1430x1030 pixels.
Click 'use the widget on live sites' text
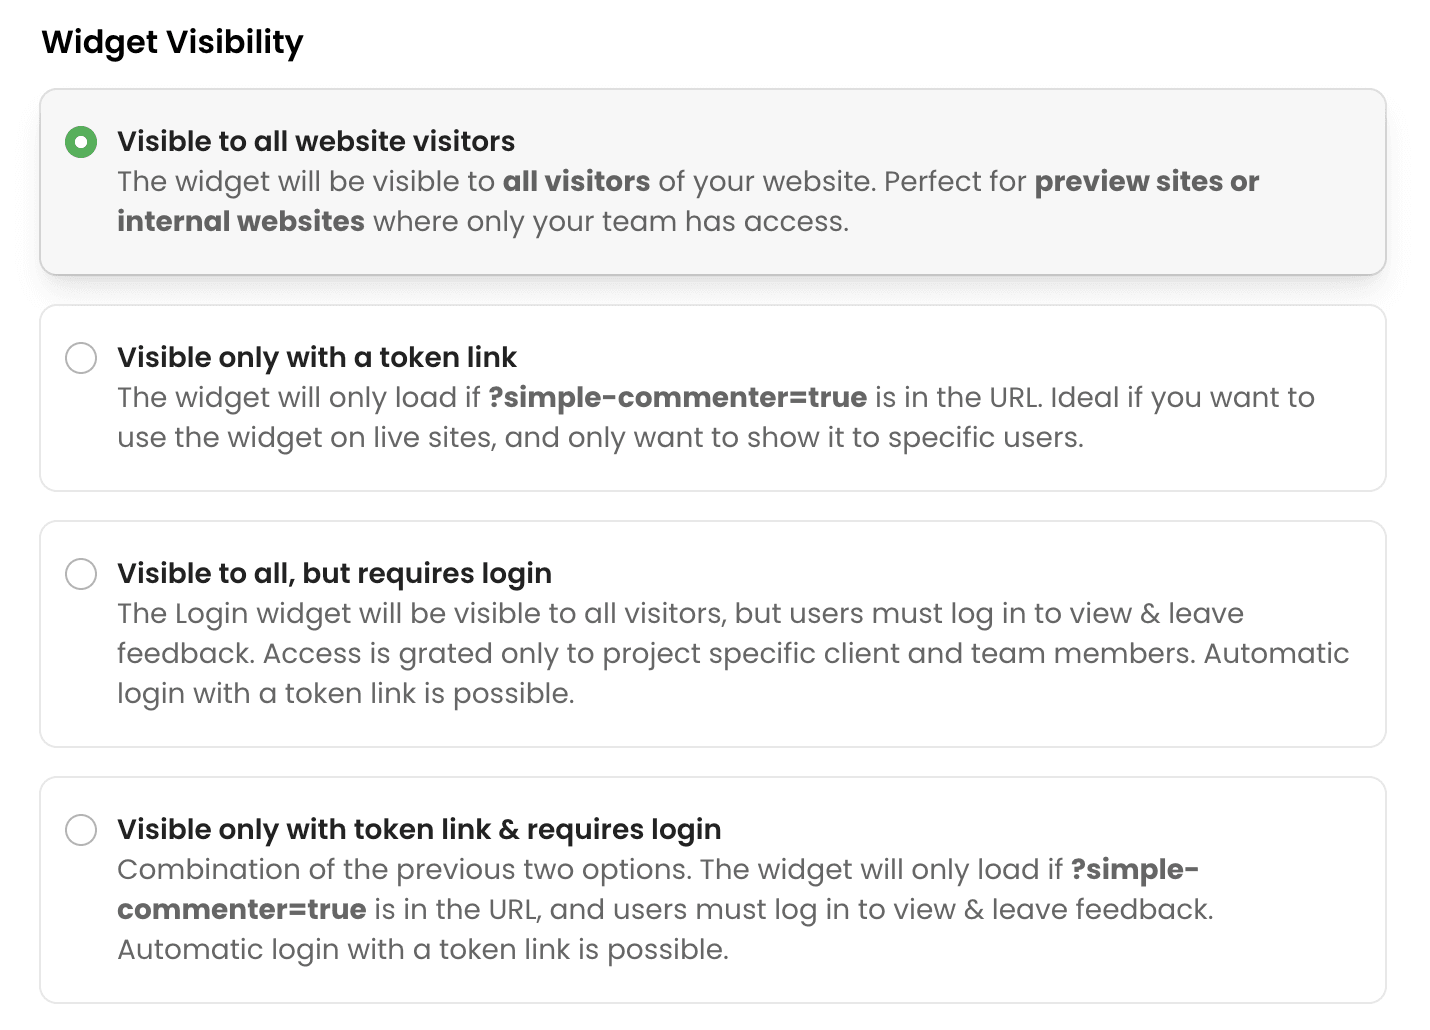point(306,438)
